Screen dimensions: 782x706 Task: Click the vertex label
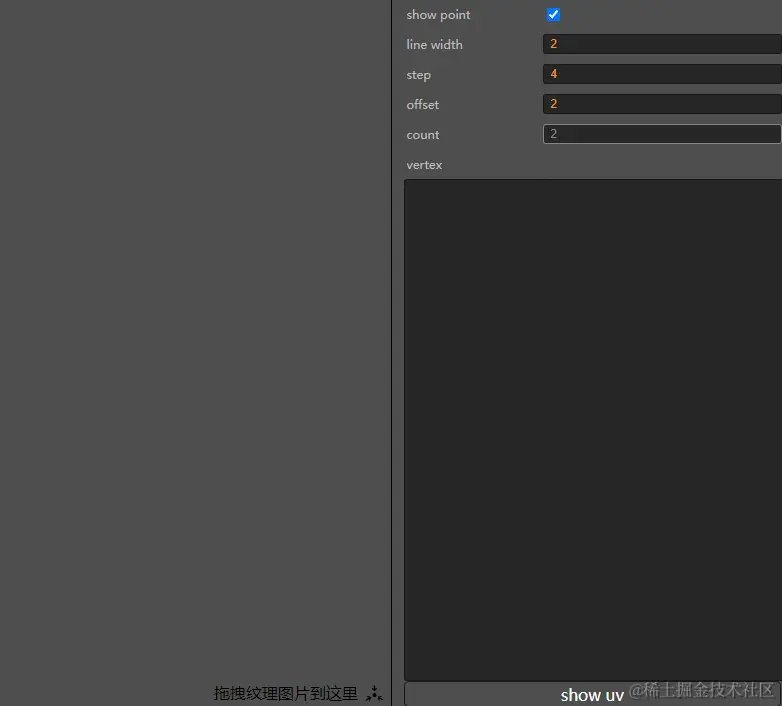424,165
